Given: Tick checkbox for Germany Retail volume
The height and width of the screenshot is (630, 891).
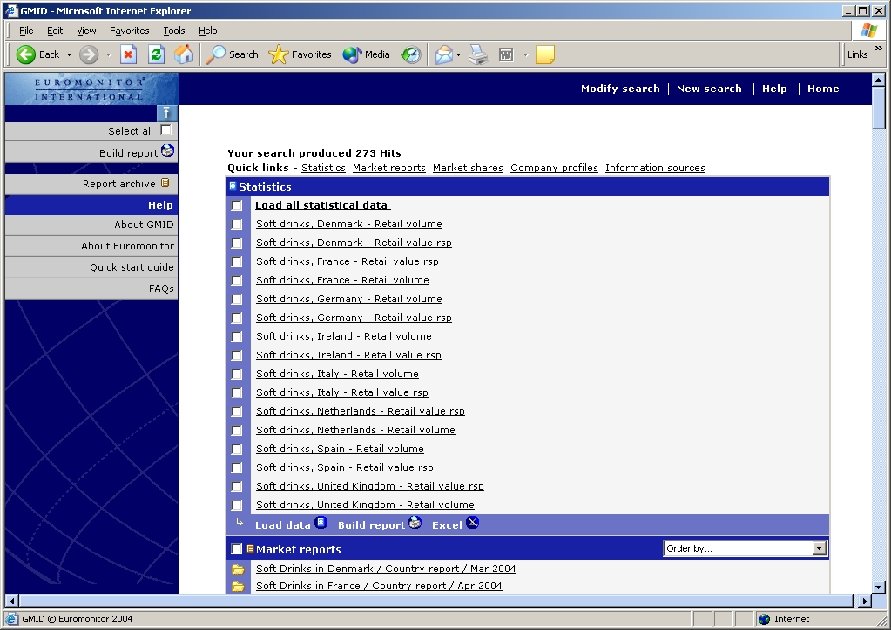Looking at the screenshot, I should 237,299.
